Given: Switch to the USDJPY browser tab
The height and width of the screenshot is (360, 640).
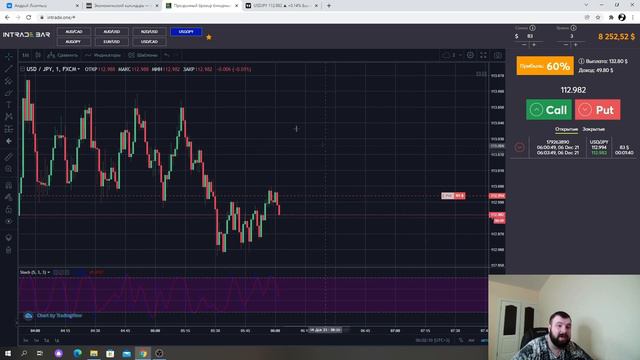Looking at the screenshot, I should [x=282, y=6].
